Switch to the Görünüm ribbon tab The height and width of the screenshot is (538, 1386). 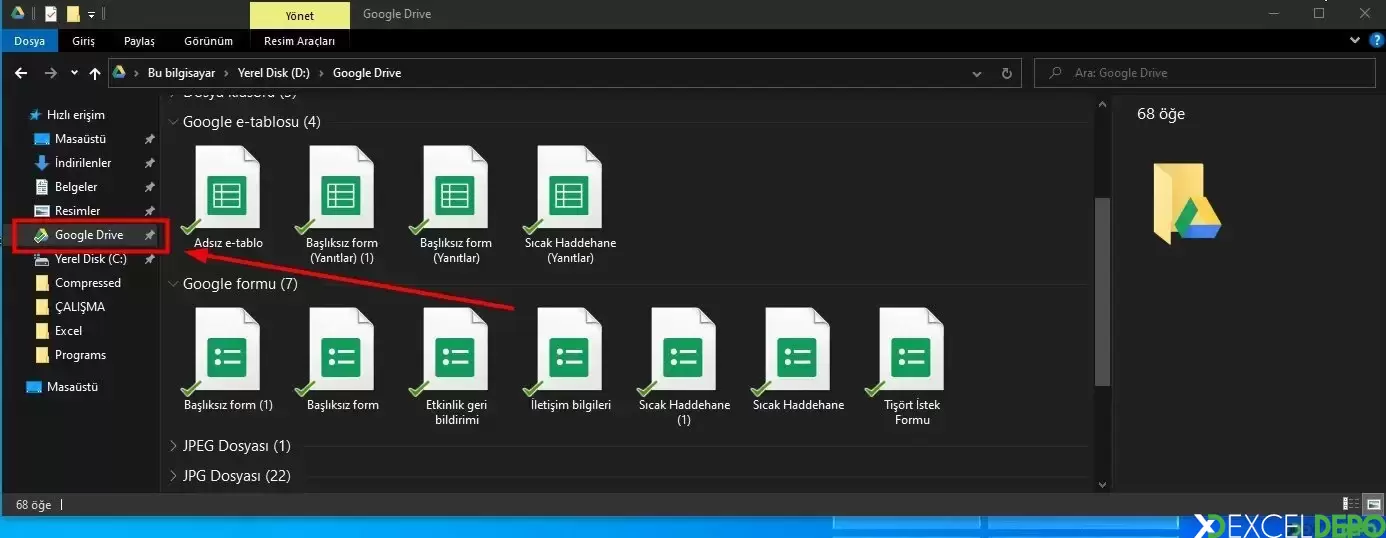209,41
